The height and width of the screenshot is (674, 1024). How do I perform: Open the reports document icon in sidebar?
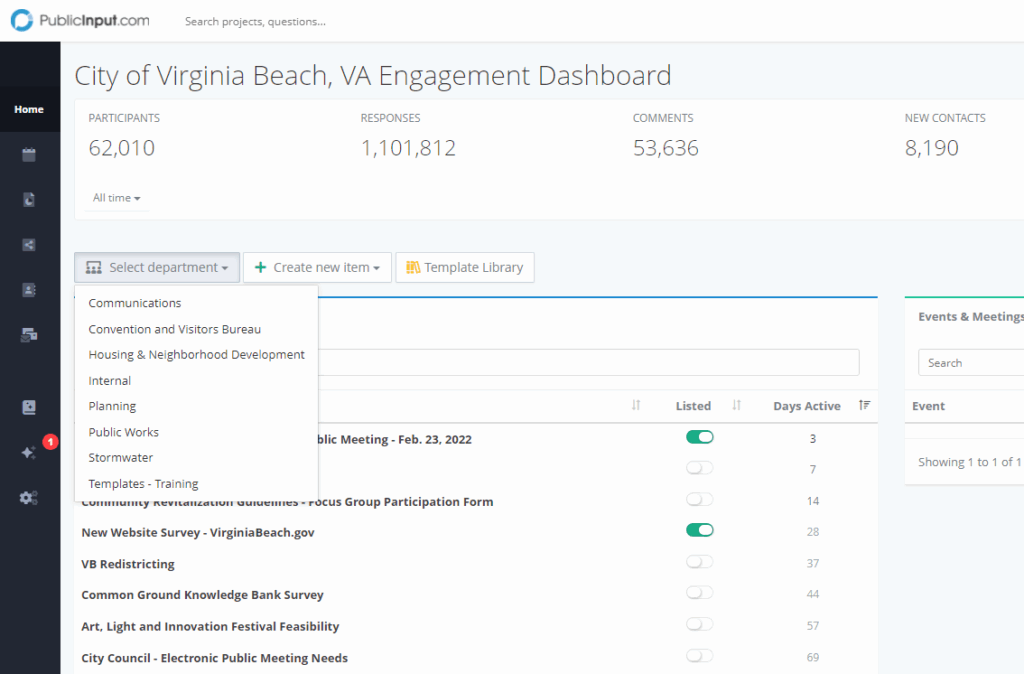pyautogui.click(x=29, y=200)
